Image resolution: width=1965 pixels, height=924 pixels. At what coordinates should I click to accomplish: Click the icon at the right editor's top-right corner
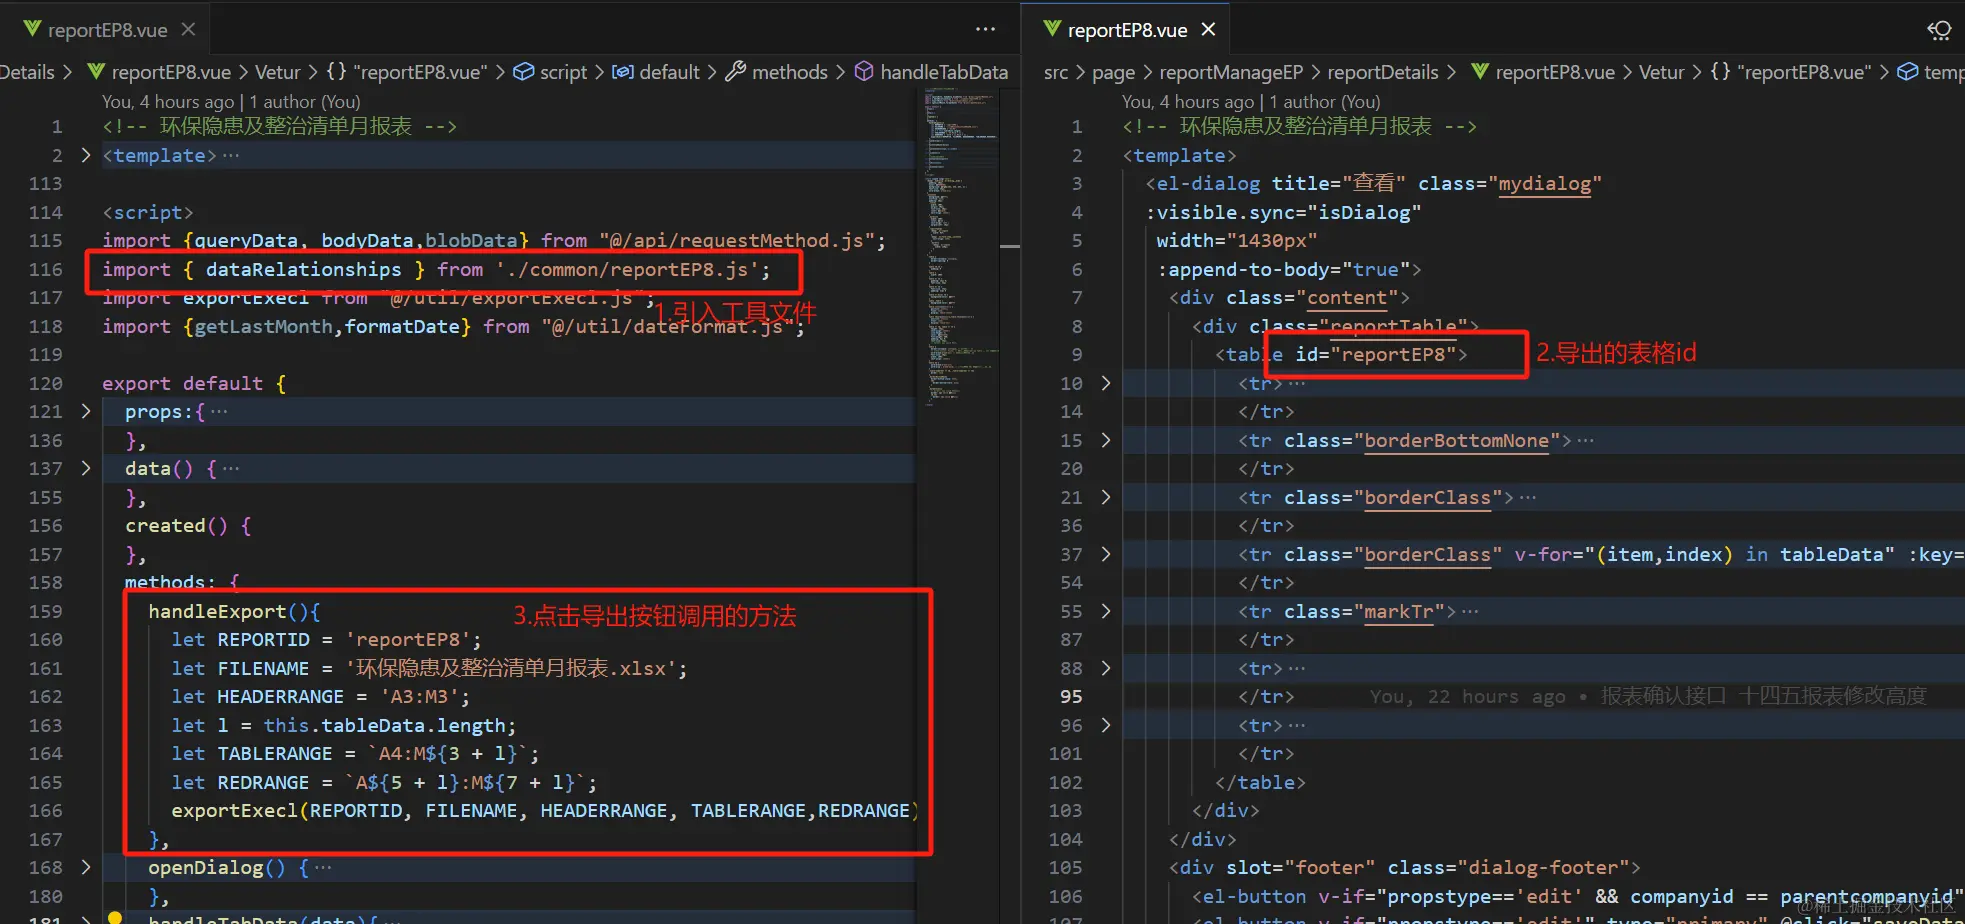1939,30
